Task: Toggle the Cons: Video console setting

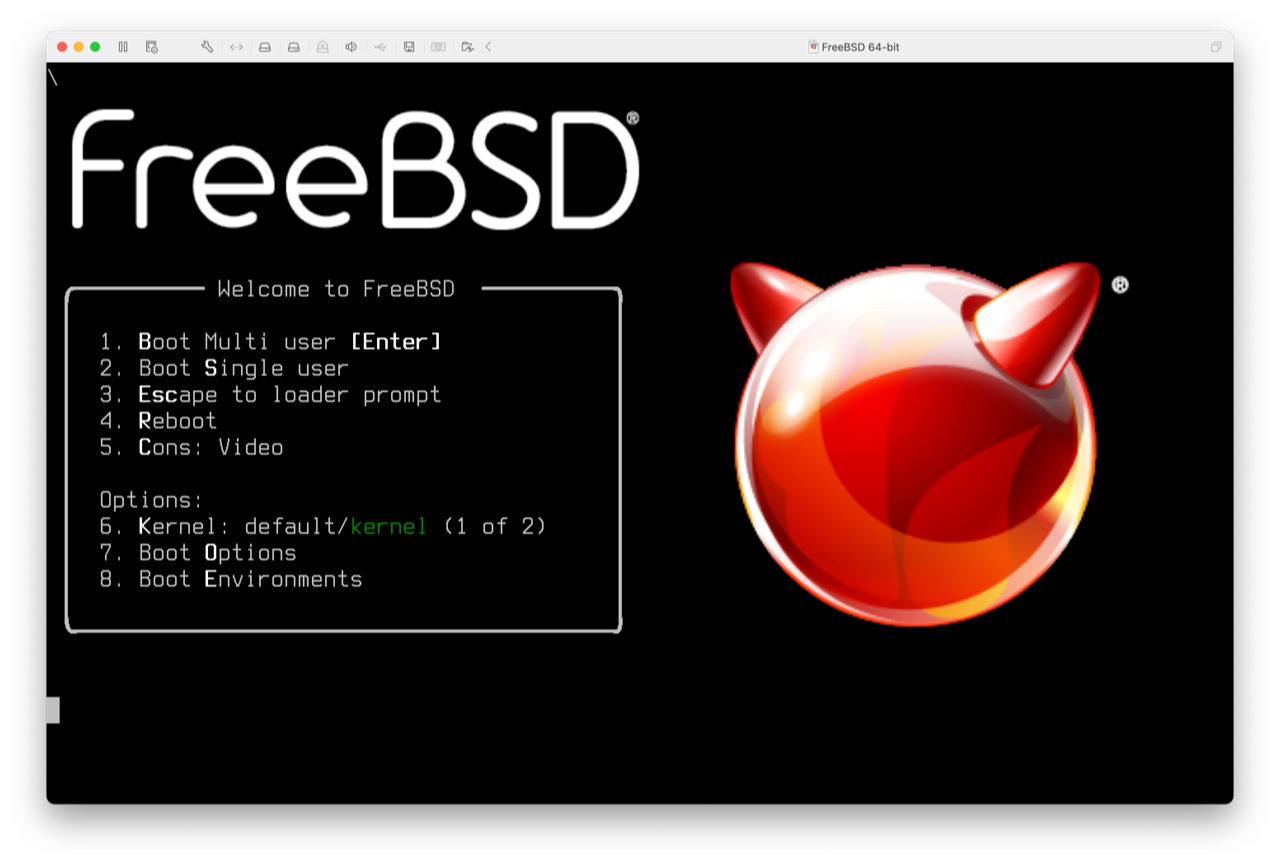Action: coord(210,447)
